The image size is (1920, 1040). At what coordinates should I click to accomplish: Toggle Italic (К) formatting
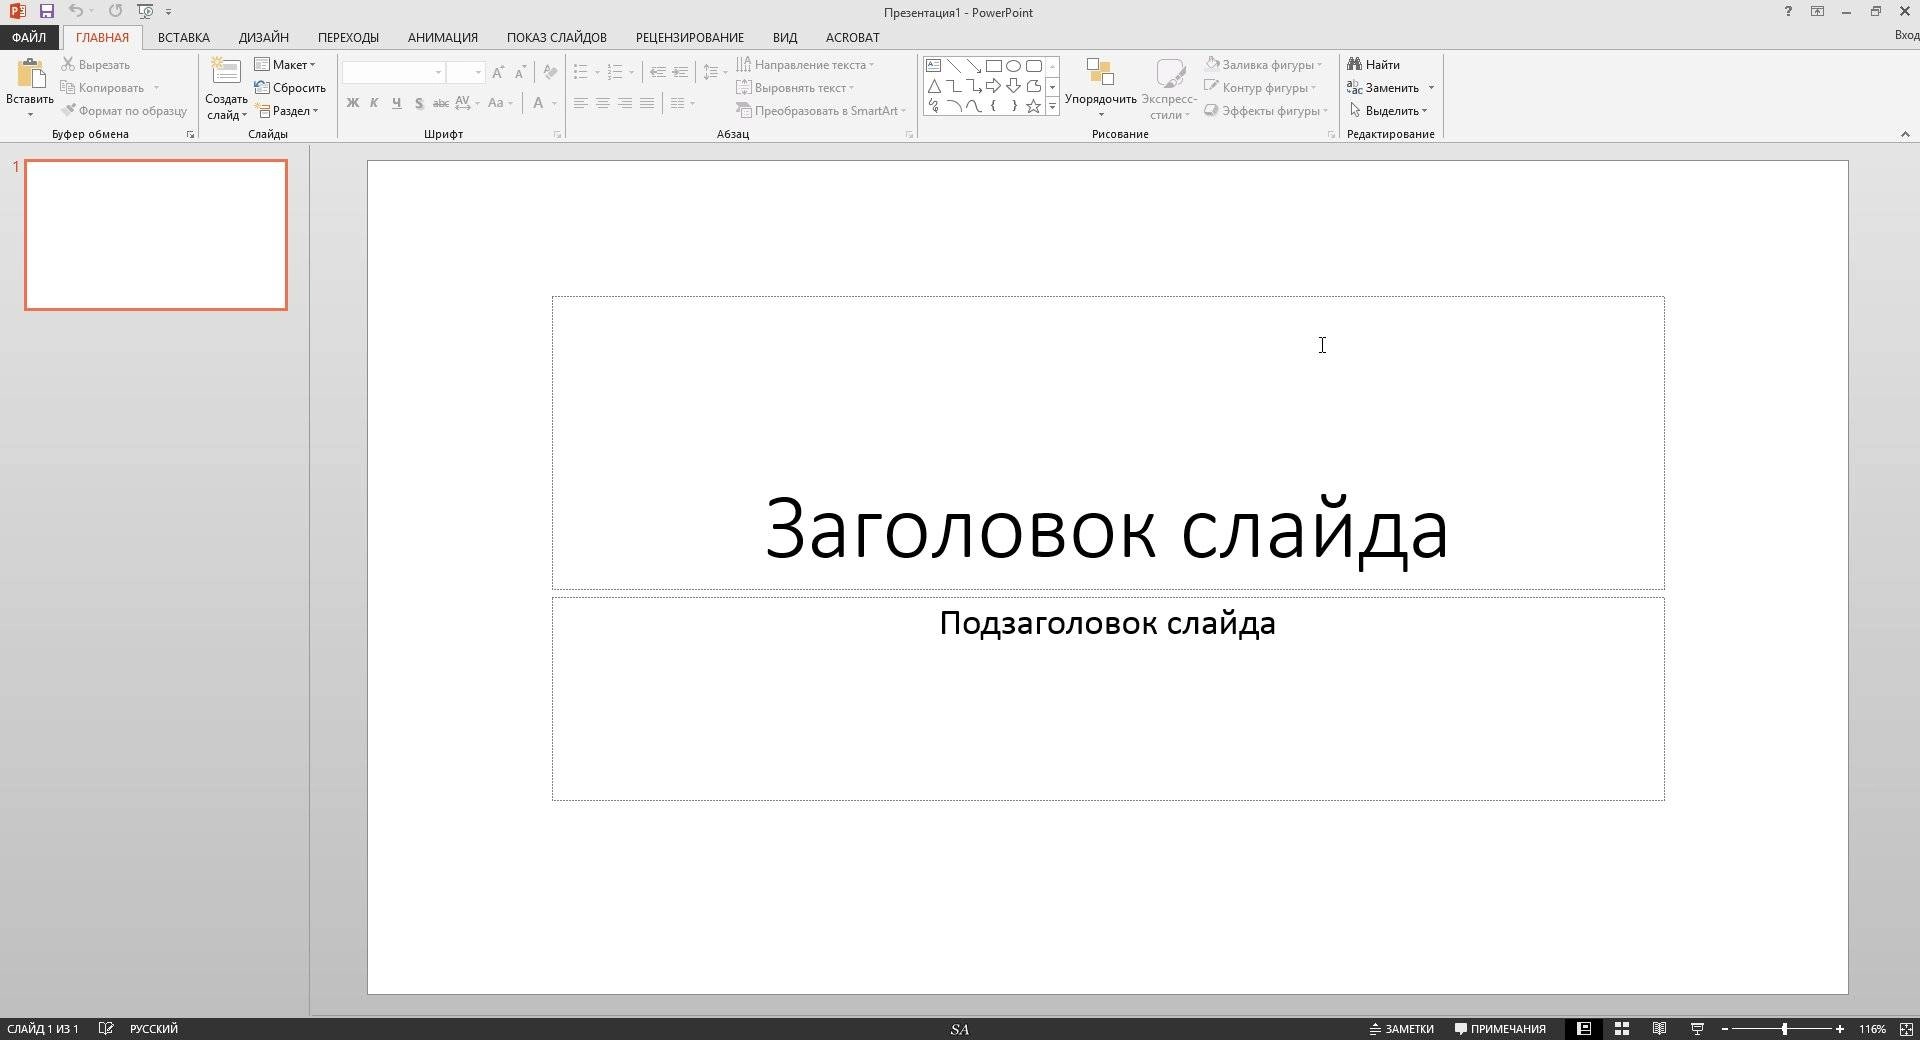374,102
